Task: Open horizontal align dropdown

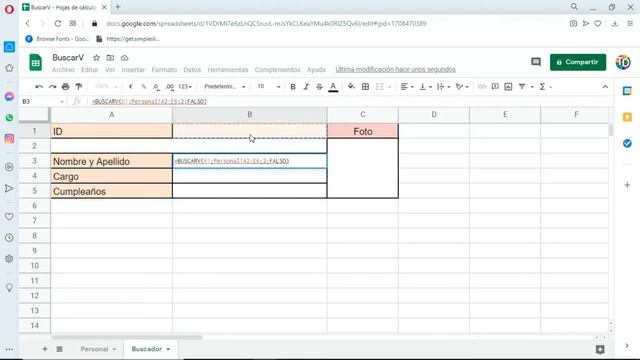Action: click(407, 87)
